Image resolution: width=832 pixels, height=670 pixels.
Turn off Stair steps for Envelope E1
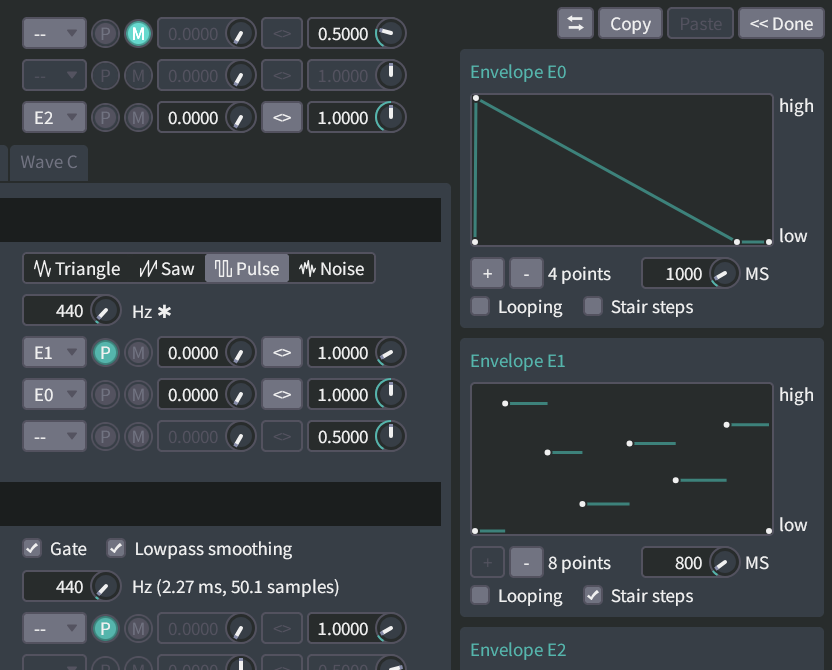[x=593, y=596]
